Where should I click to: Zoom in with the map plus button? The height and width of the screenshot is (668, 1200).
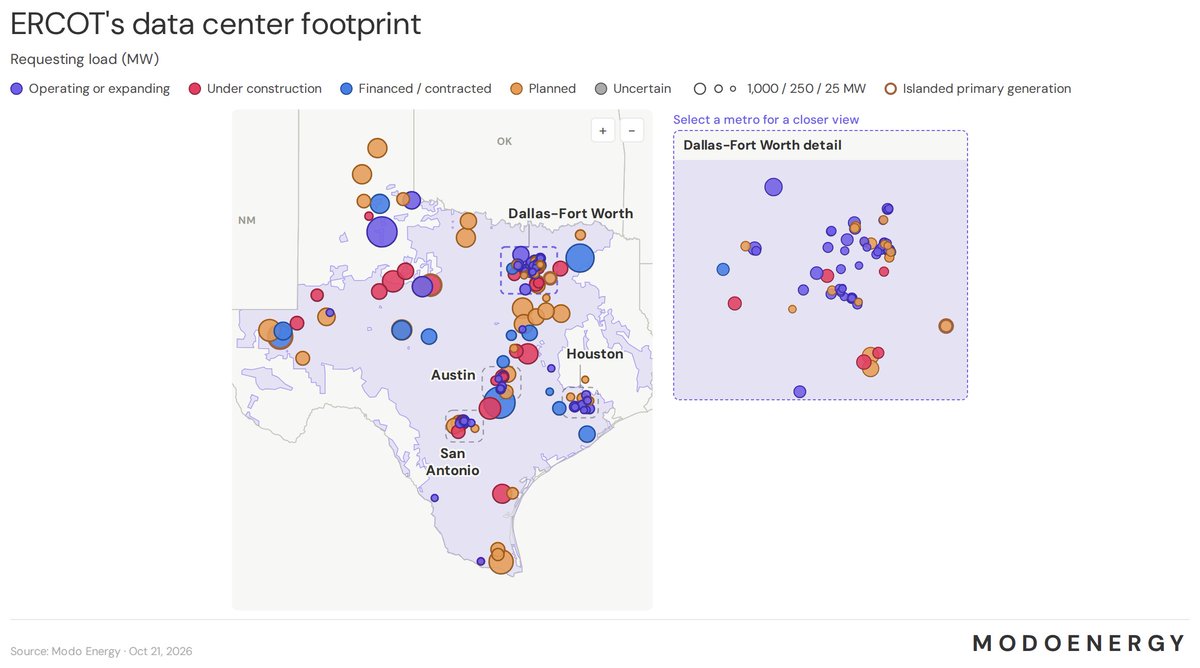coord(603,130)
